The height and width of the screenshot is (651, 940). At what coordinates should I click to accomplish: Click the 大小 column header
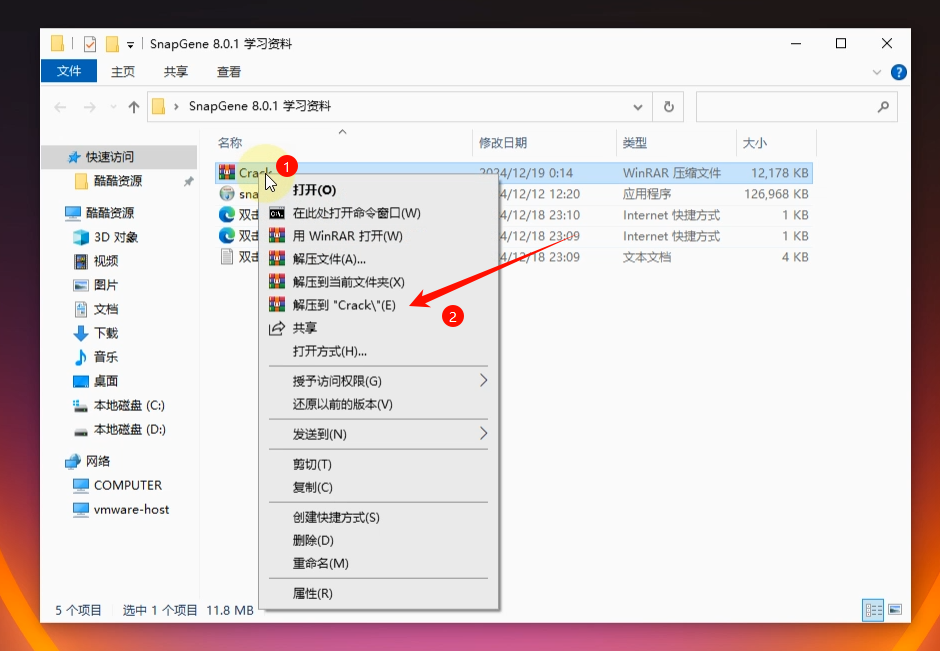(x=754, y=143)
